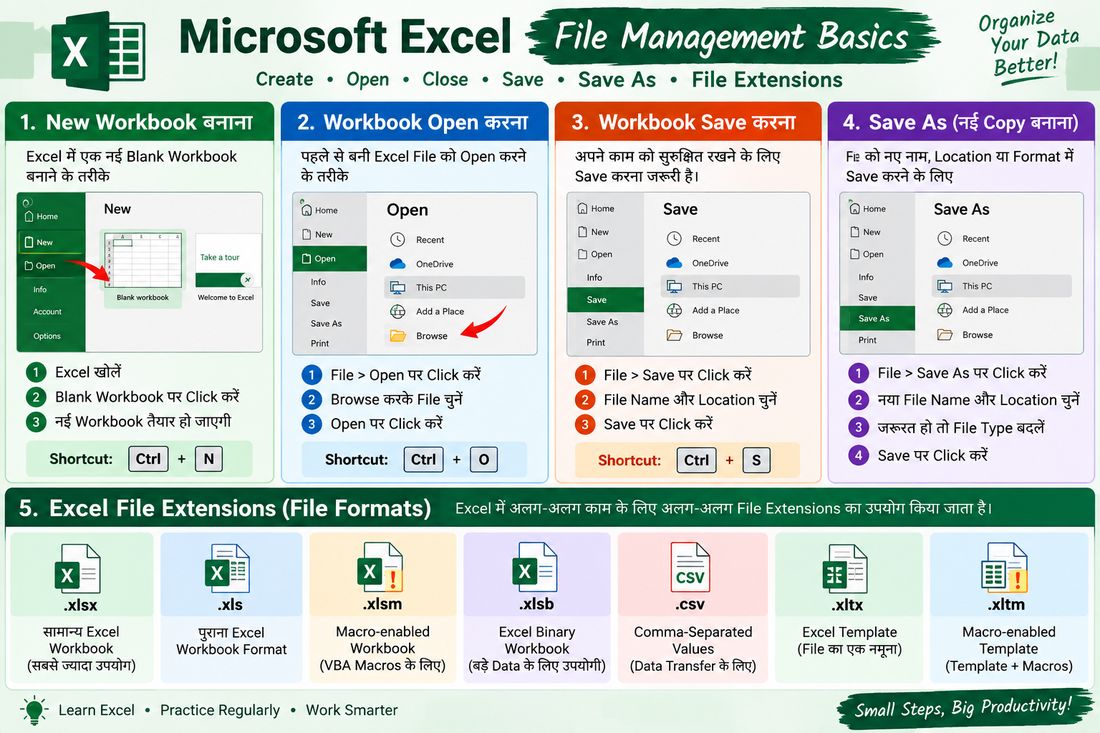Click the .xltx Excel template icon
The height and width of the screenshot is (733, 1100).
coord(845,568)
